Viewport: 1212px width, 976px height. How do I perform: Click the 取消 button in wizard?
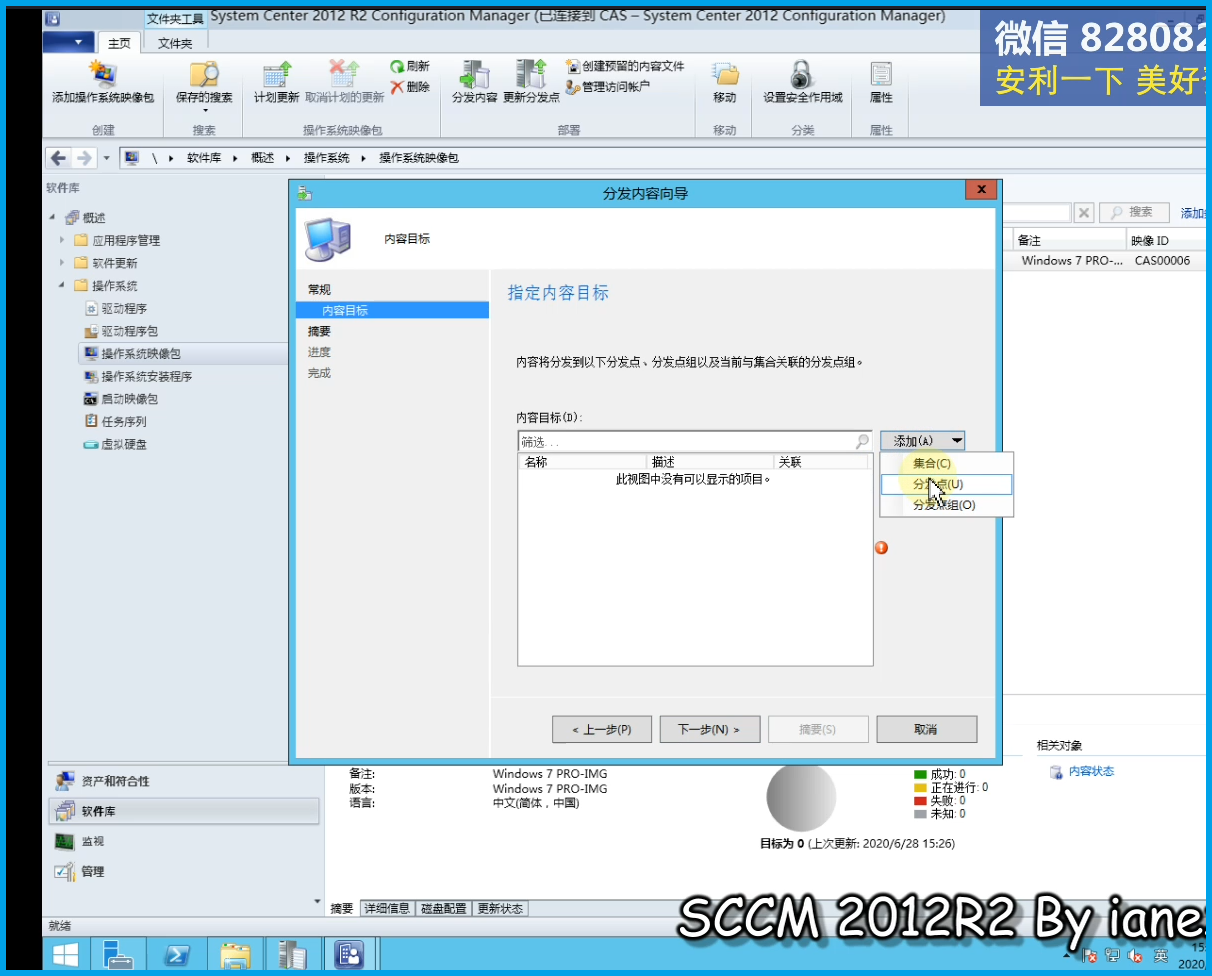click(926, 729)
